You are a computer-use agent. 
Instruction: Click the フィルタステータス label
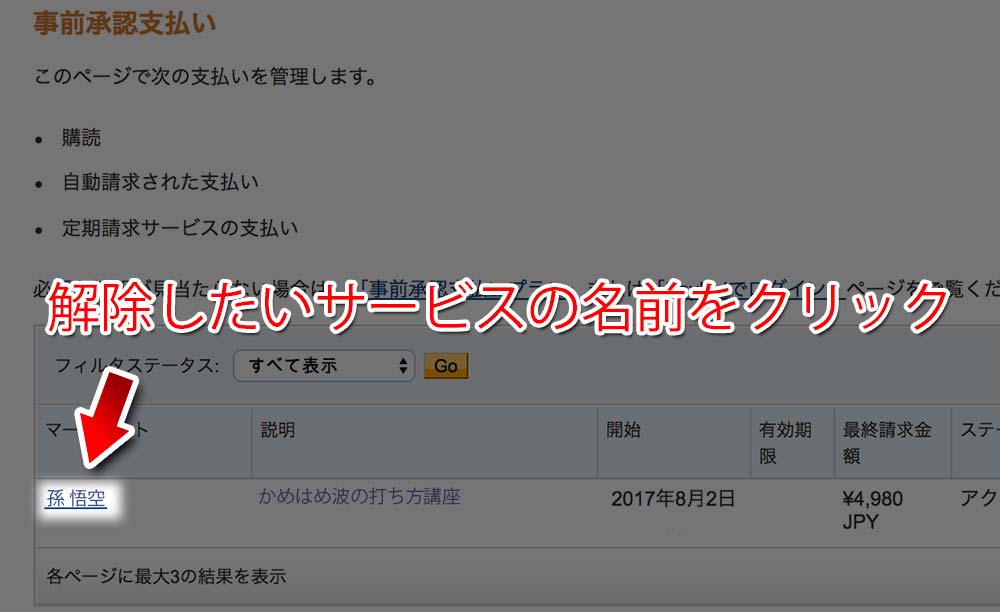point(137,366)
